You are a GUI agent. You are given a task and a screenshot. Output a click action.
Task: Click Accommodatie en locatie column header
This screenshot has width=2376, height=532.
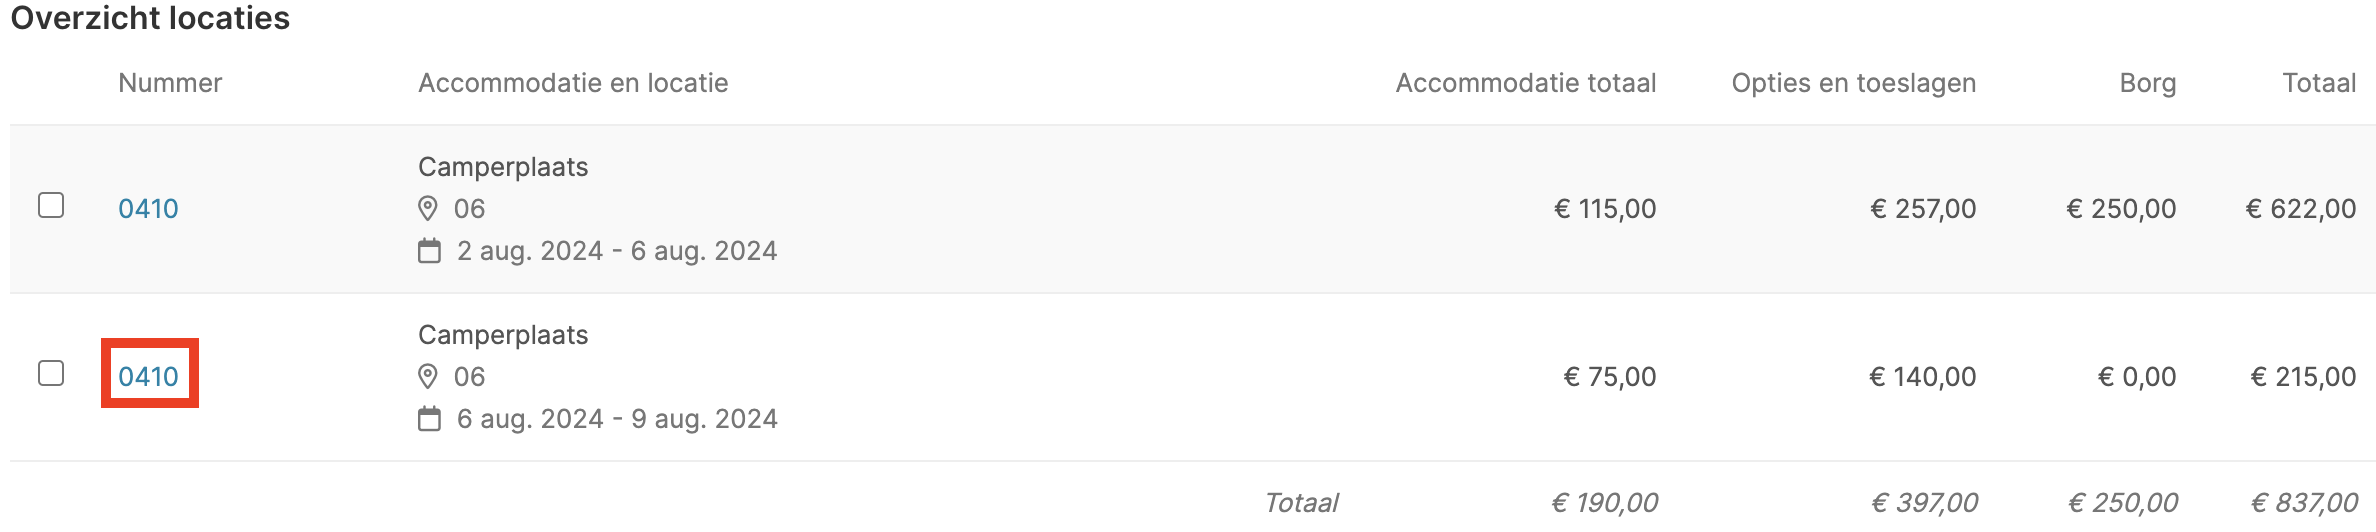[573, 83]
